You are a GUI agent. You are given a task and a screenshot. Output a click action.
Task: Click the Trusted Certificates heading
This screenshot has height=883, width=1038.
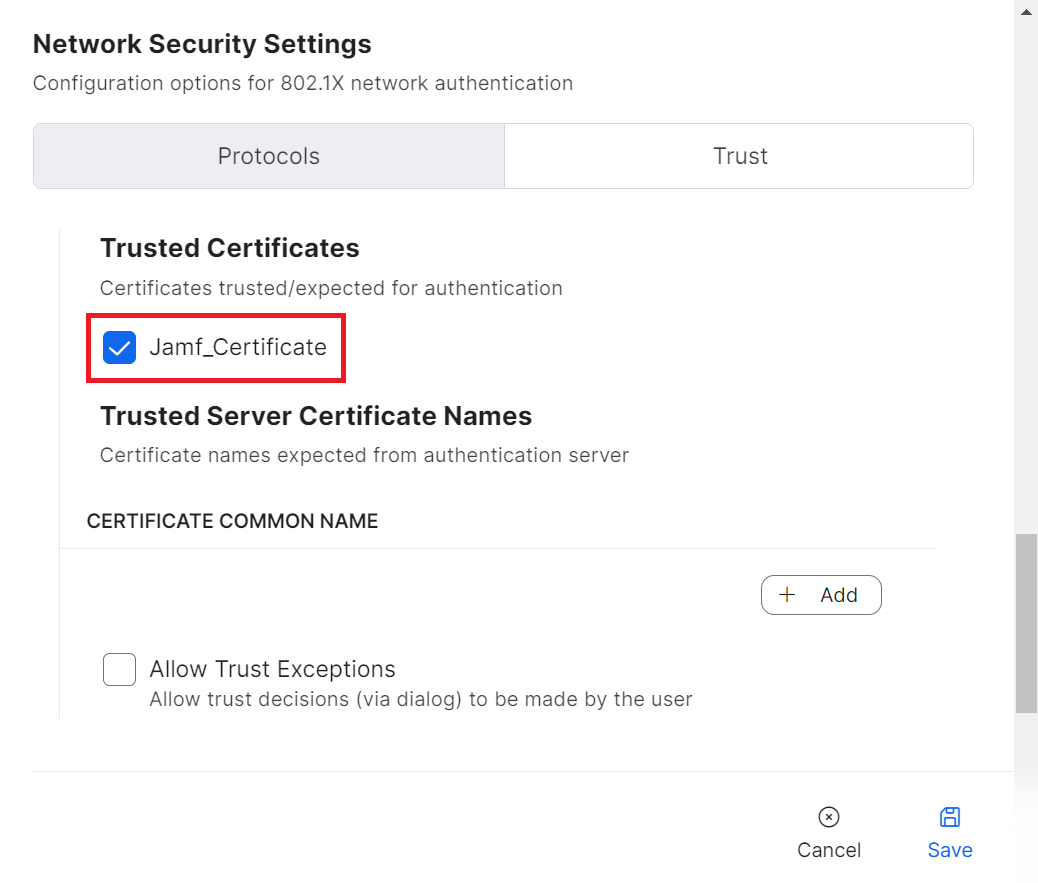pyautogui.click(x=230, y=248)
